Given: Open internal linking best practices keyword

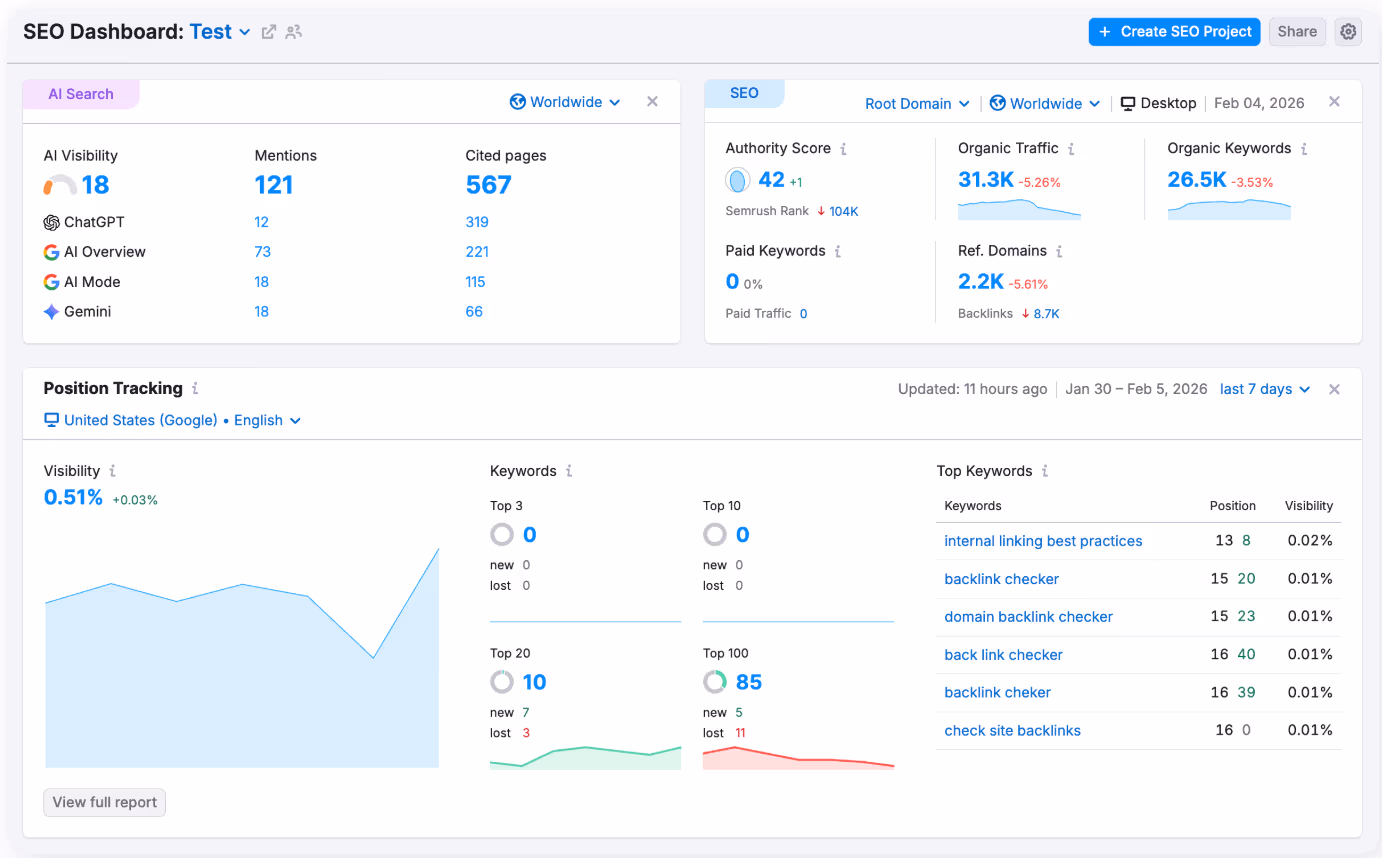Looking at the screenshot, I should pyautogui.click(x=1043, y=541).
